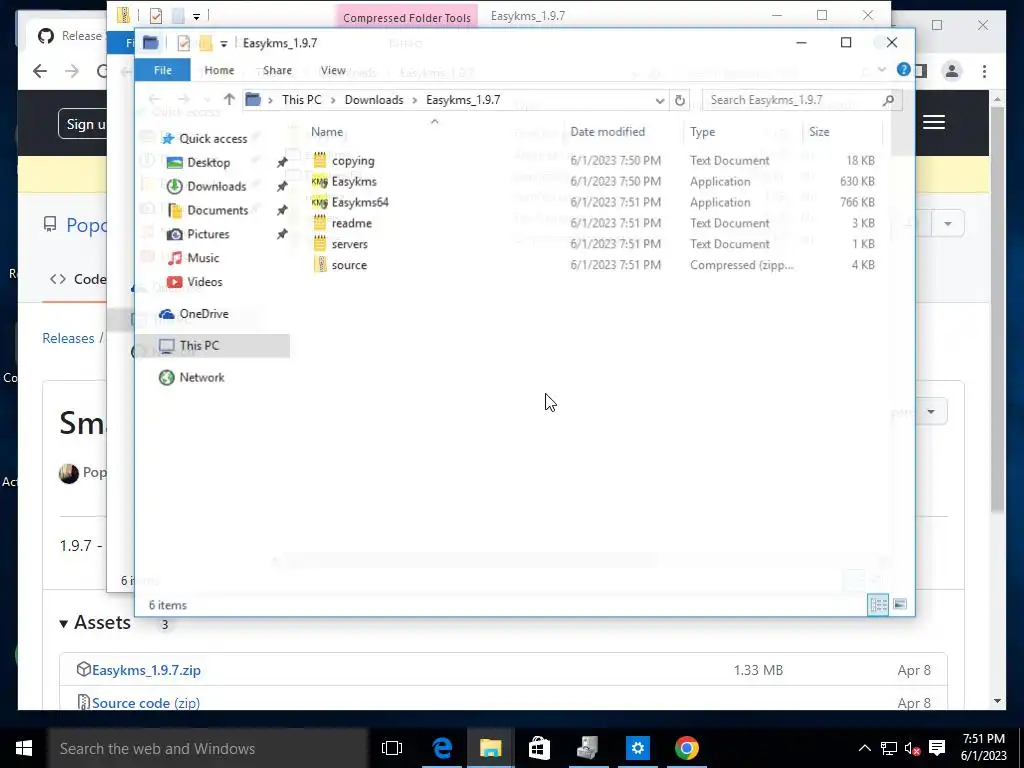Open Customize Quick Access Toolbar dropdown
The image size is (1024, 768).
pos(223,44)
